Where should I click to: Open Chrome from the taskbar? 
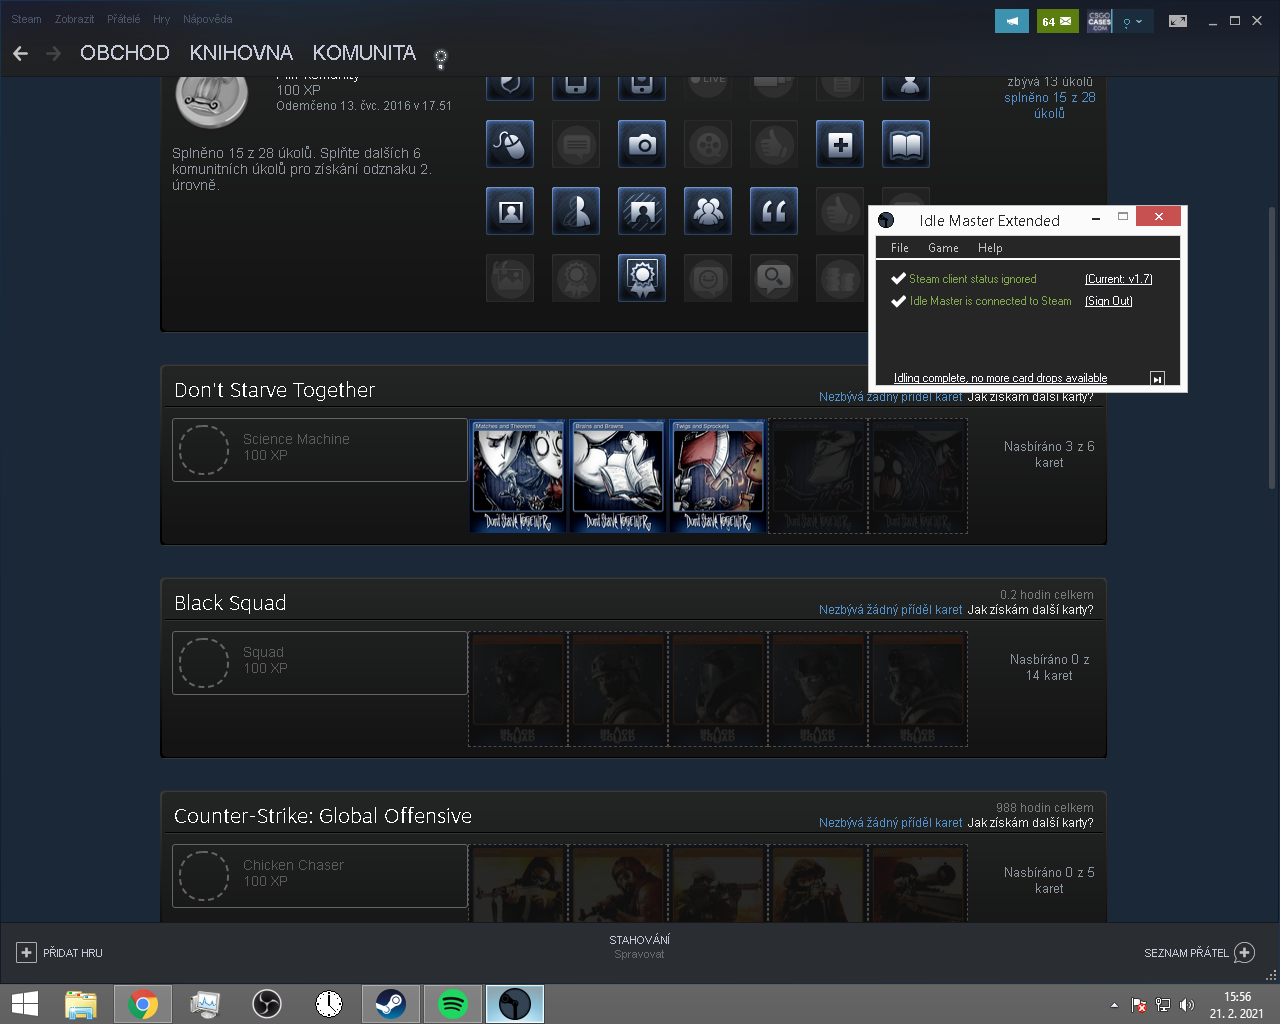pyautogui.click(x=143, y=1004)
